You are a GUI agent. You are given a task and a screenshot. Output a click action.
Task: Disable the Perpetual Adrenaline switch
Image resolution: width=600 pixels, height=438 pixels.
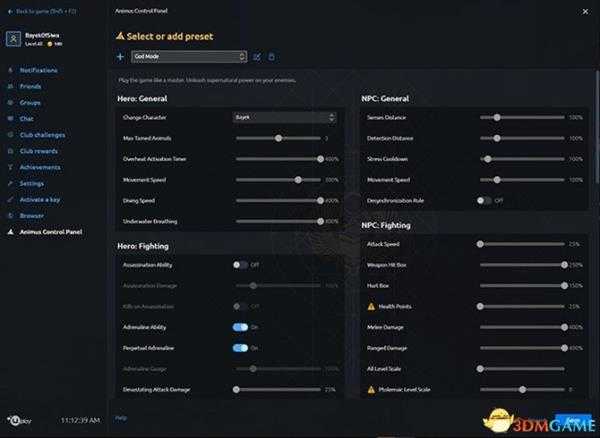click(240, 348)
